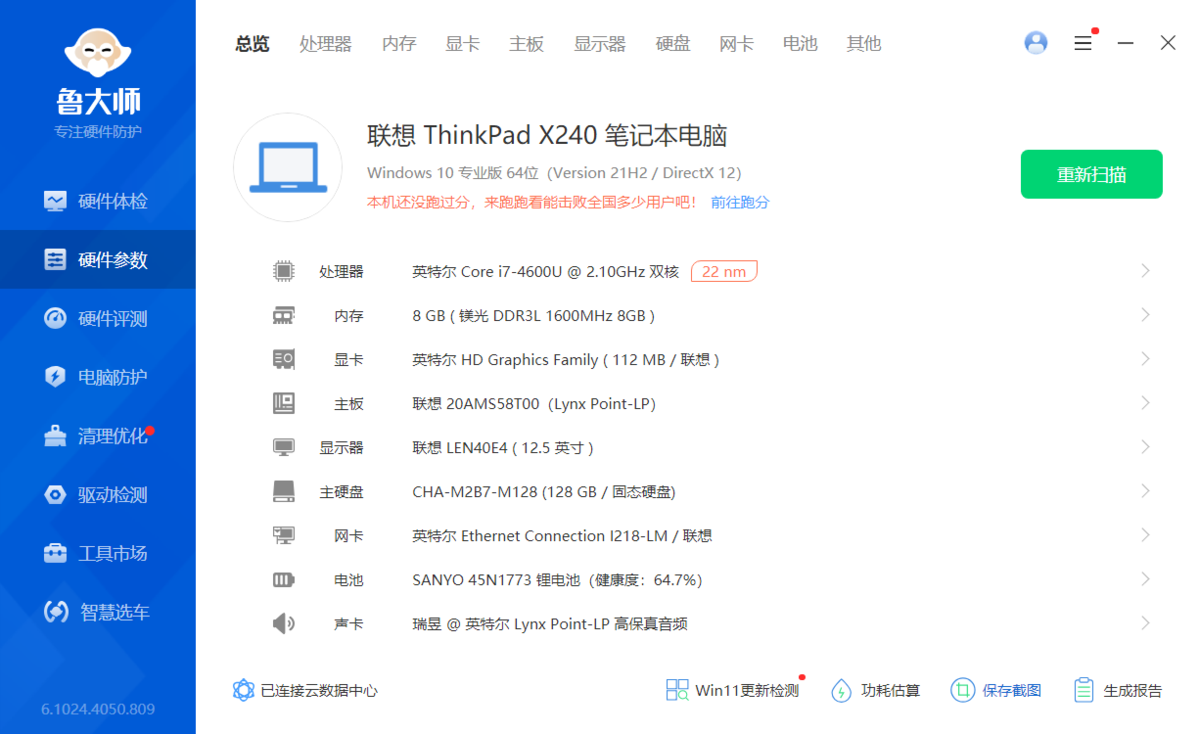Select the HD Graphics Family text
Image resolution: width=1199 pixels, height=734 pixels.
coord(566,359)
